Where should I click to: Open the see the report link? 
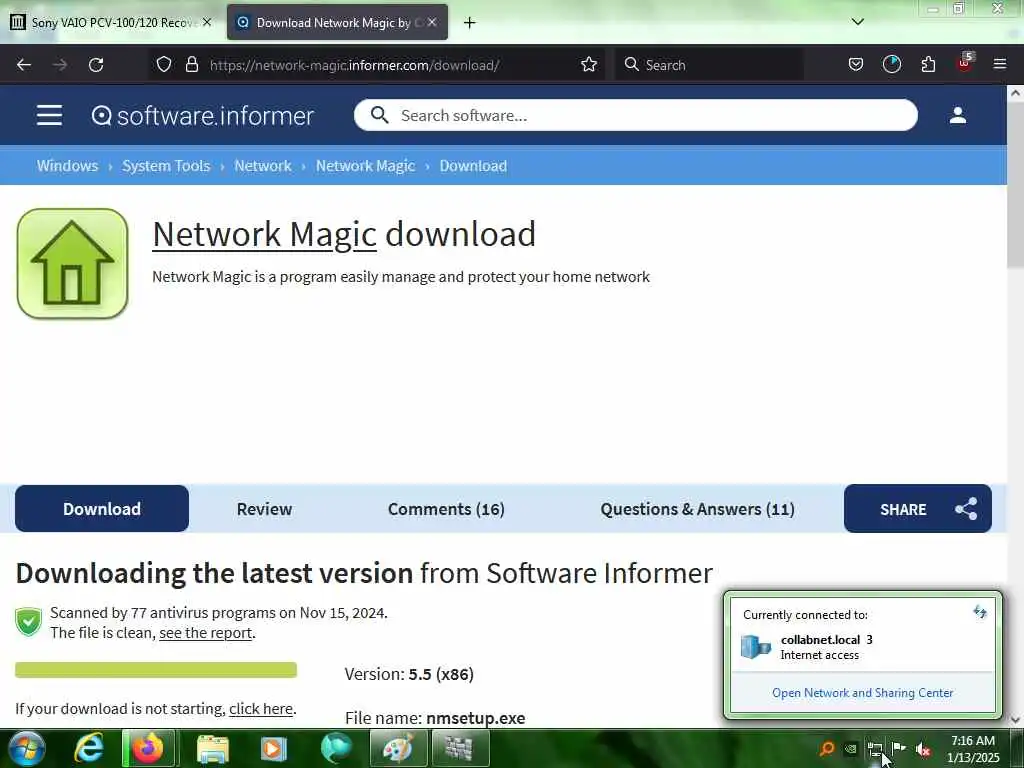[206, 633]
